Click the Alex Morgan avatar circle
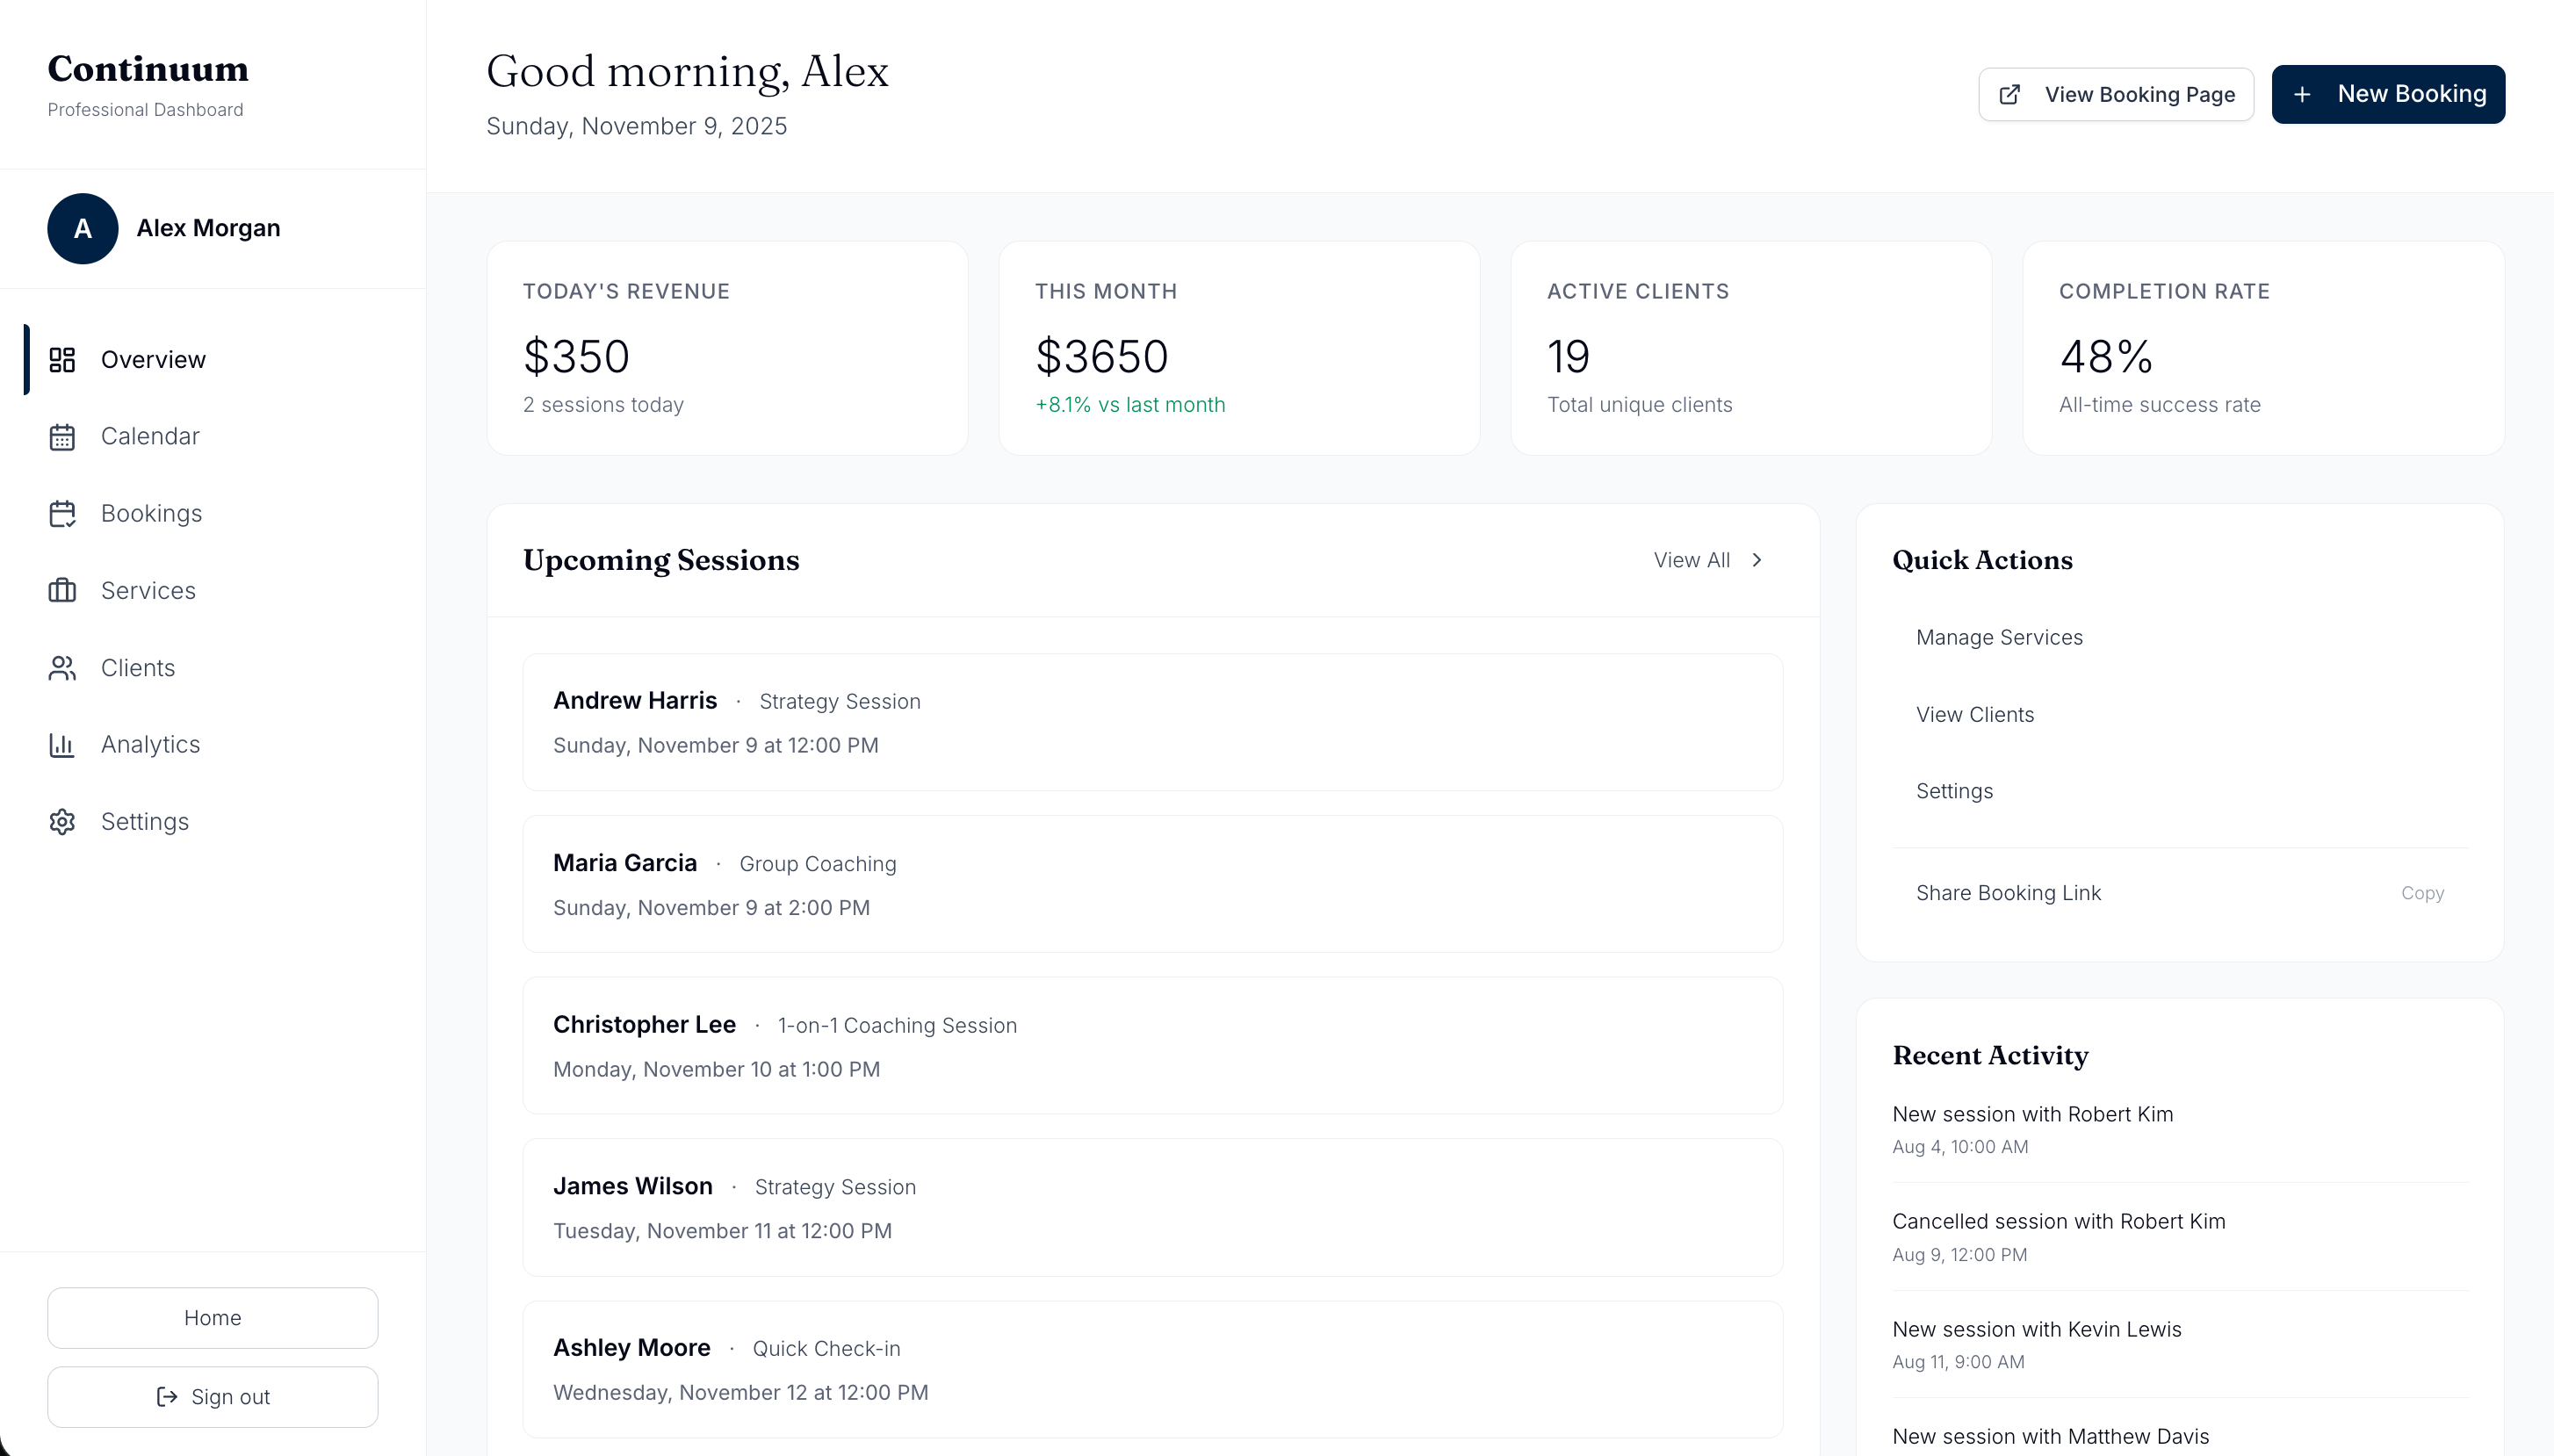 83,229
